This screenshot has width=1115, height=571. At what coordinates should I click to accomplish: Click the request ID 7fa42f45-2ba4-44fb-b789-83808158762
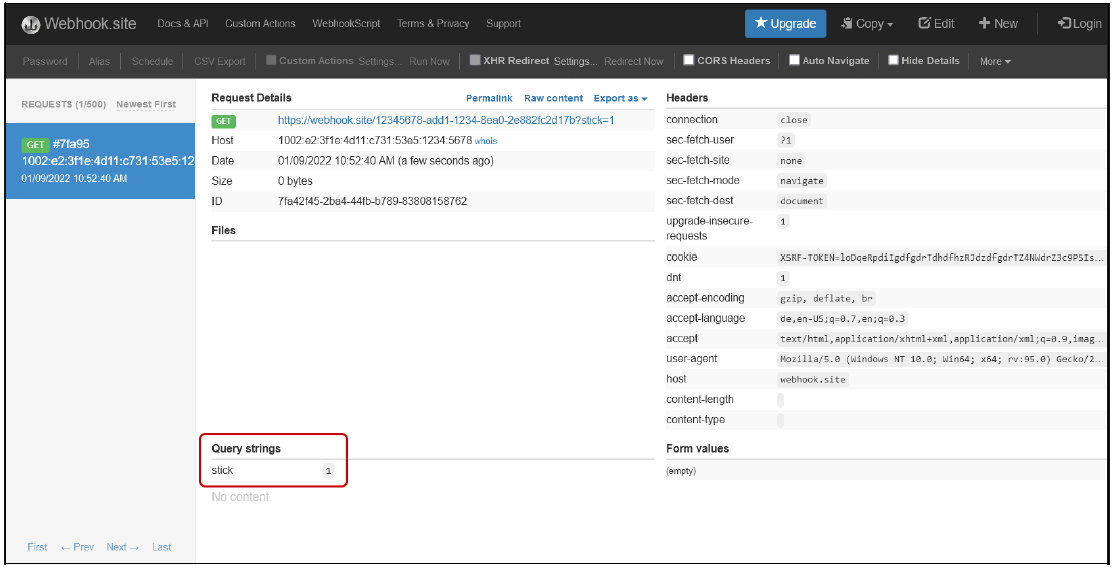pyautogui.click(x=373, y=201)
